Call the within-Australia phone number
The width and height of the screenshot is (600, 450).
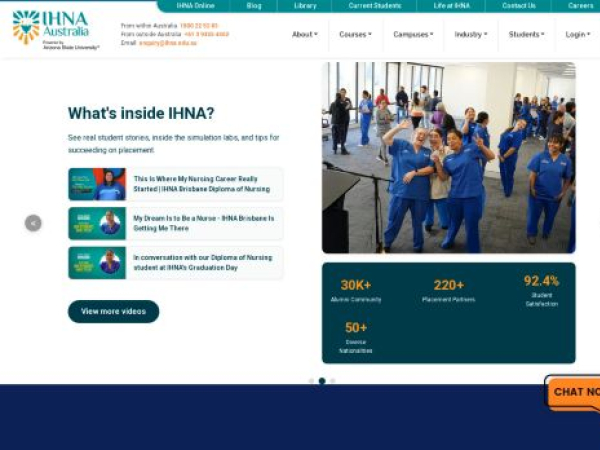pos(199,26)
